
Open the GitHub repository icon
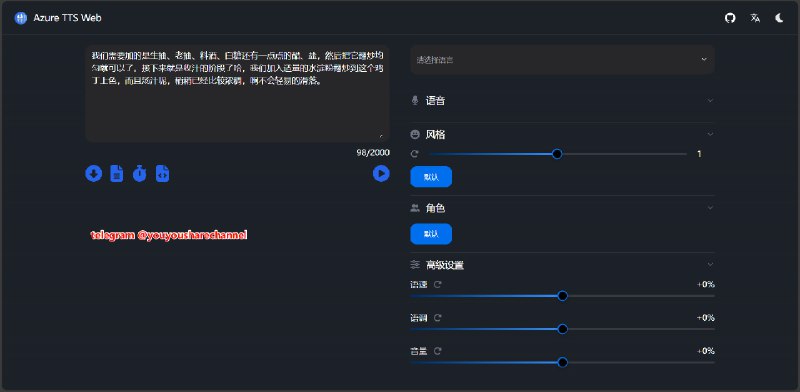730,18
